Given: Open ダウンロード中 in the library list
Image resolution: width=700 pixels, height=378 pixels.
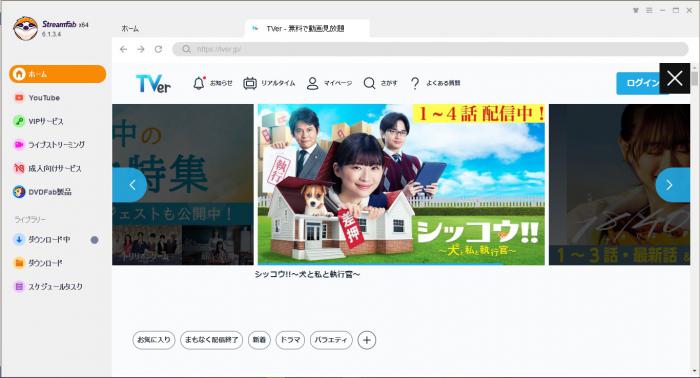Looking at the screenshot, I should [x=42, y=240].
